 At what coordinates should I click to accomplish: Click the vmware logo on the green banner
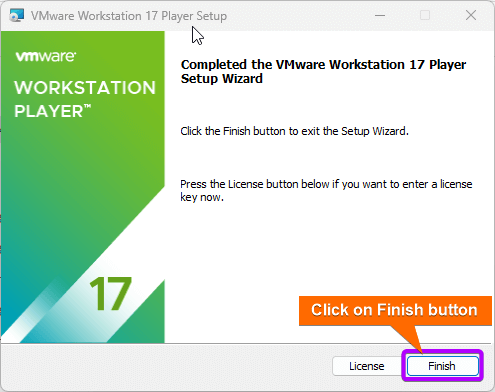coord(46,56)
